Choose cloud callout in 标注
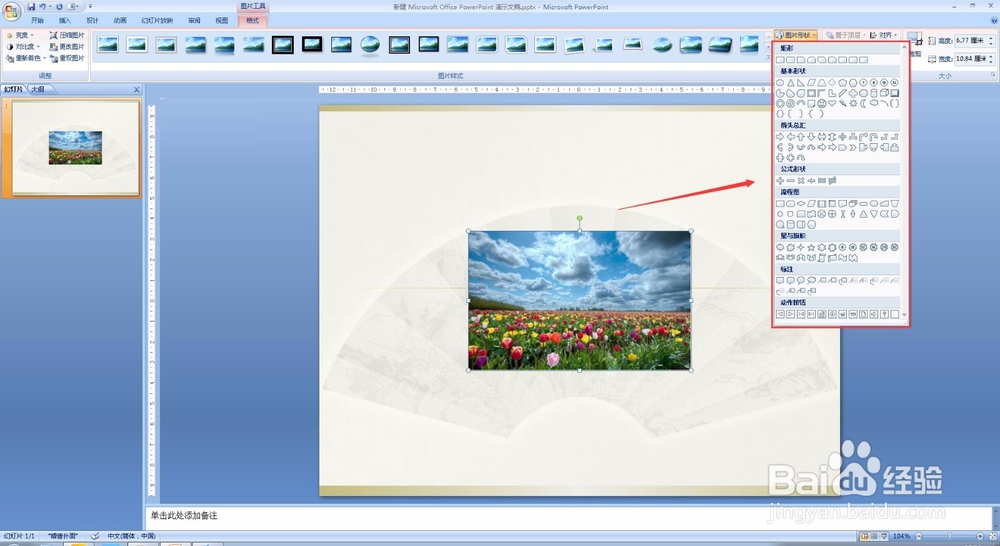Viewport: 1000px width, 546px height. coord(811,280)
